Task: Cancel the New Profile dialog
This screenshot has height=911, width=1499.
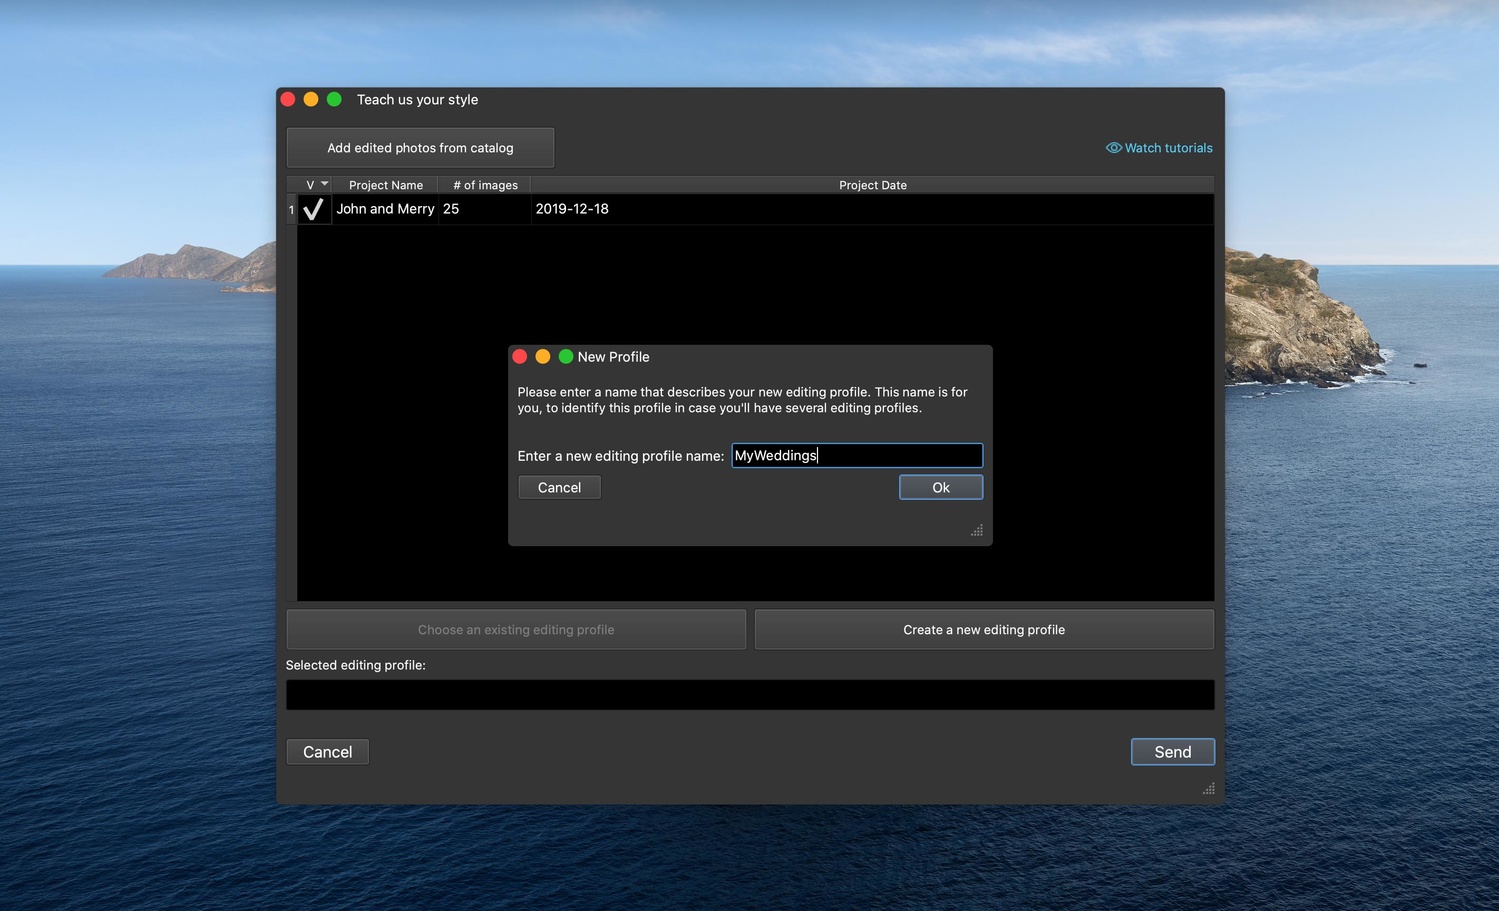Action: click(x=558, y=487)
